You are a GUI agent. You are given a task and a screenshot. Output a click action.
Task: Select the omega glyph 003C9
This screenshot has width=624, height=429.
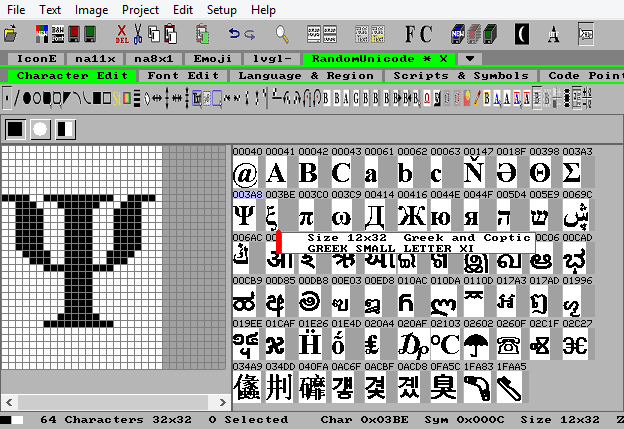click(x=341, y=215)
